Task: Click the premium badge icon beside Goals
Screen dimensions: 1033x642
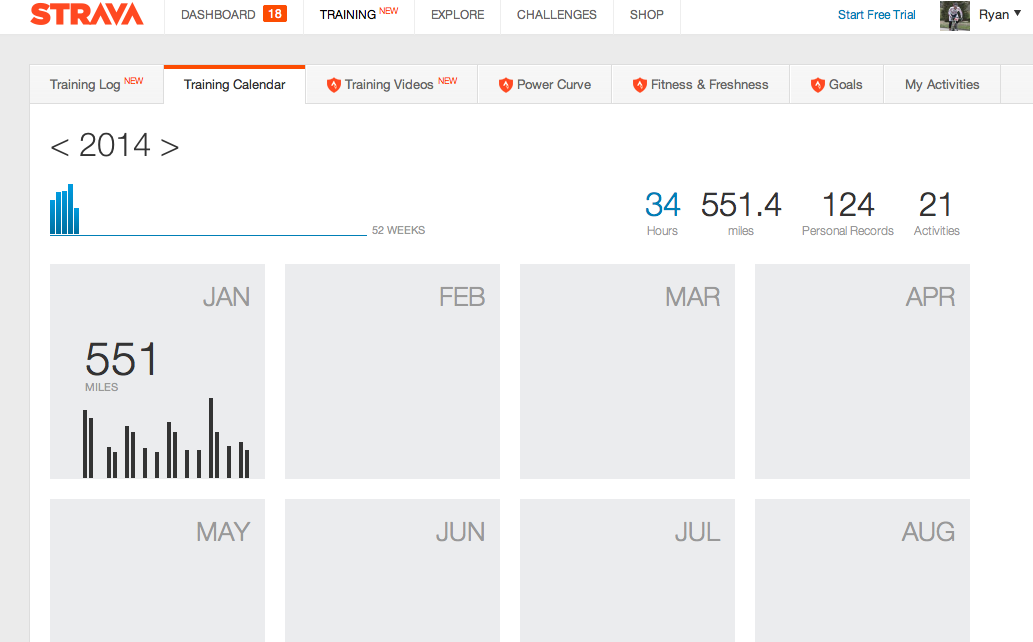Action: coord(818,85)
